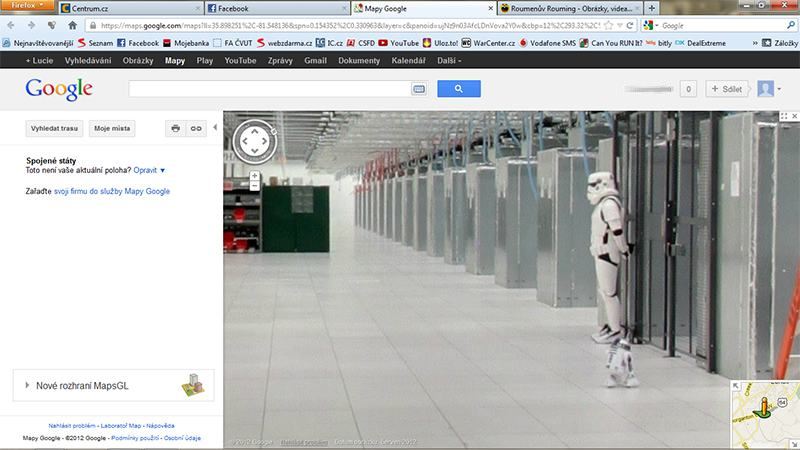Open the on-screen keyboard icon

pos(419,89)
